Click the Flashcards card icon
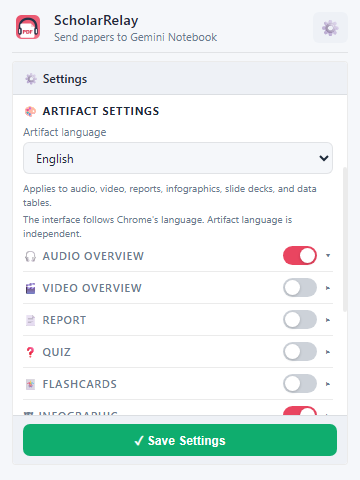This screenshot has width=360, height=480. pyautogui.click(x=30, y=384)
